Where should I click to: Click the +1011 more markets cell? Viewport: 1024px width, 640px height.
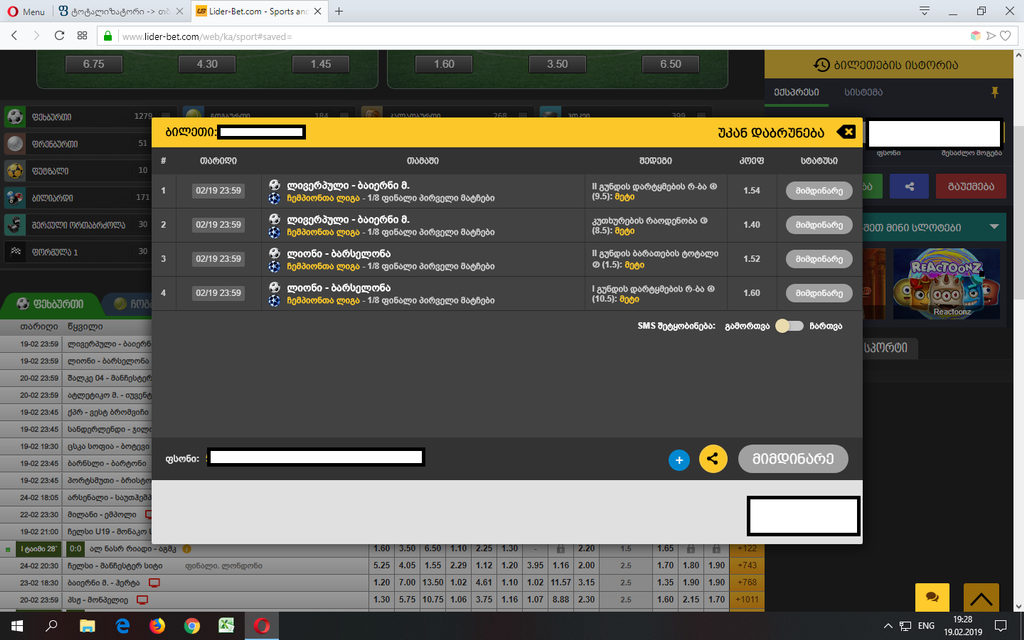point(745,600)
